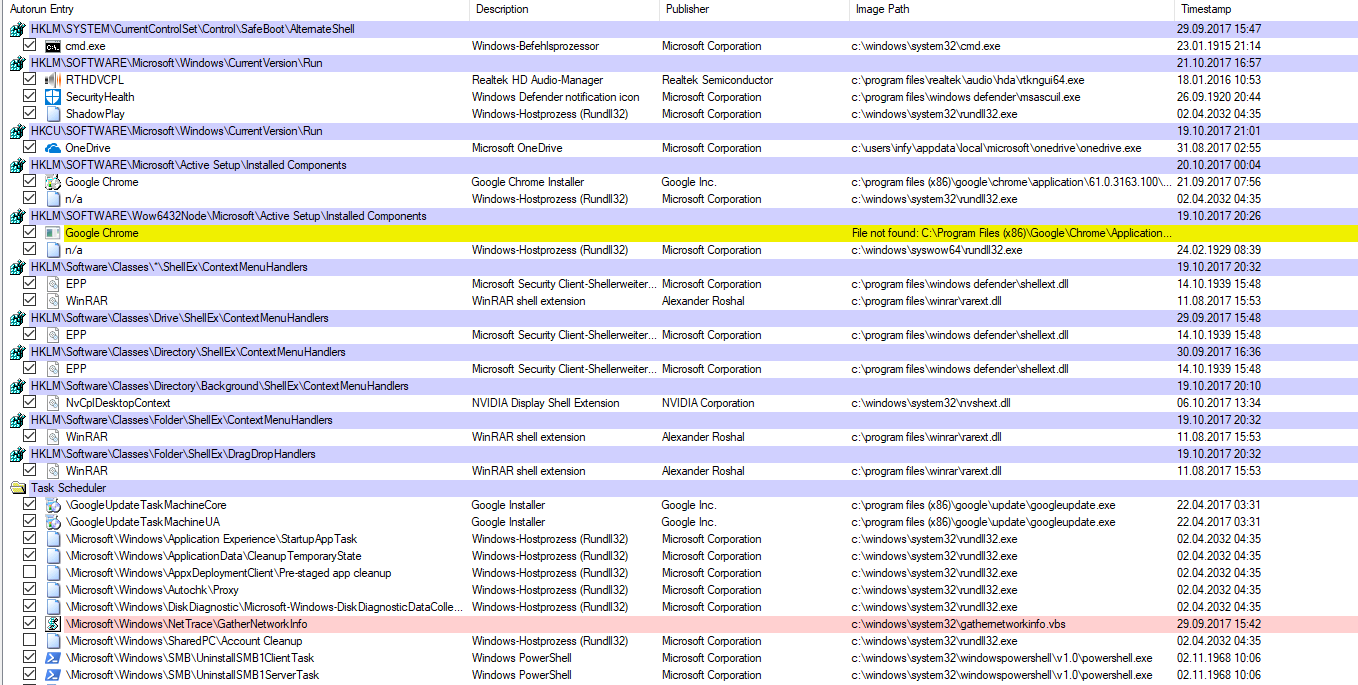Select the Task Scheduler group row
Screen dimensions: 1358x685
point(679,488)
